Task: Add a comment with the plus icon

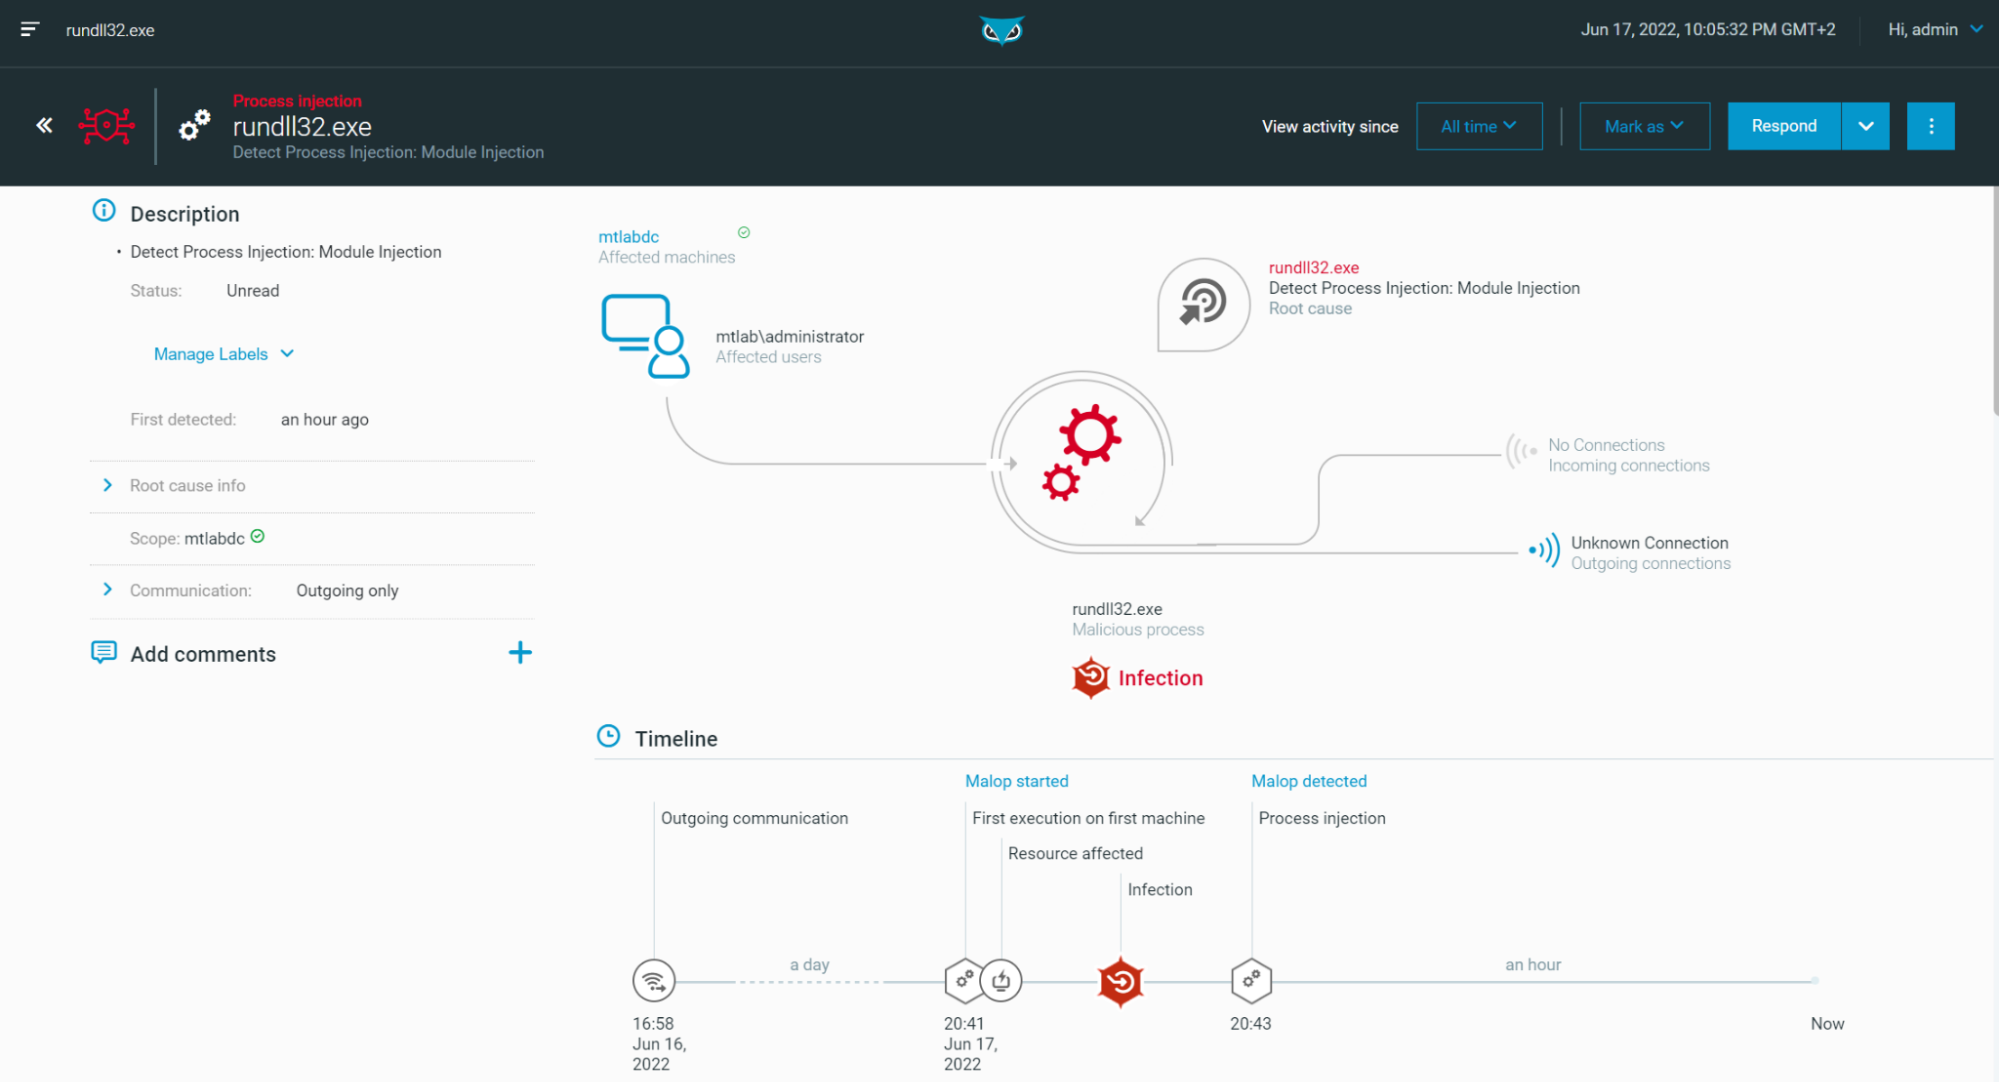Action: (x=520, y=653)
